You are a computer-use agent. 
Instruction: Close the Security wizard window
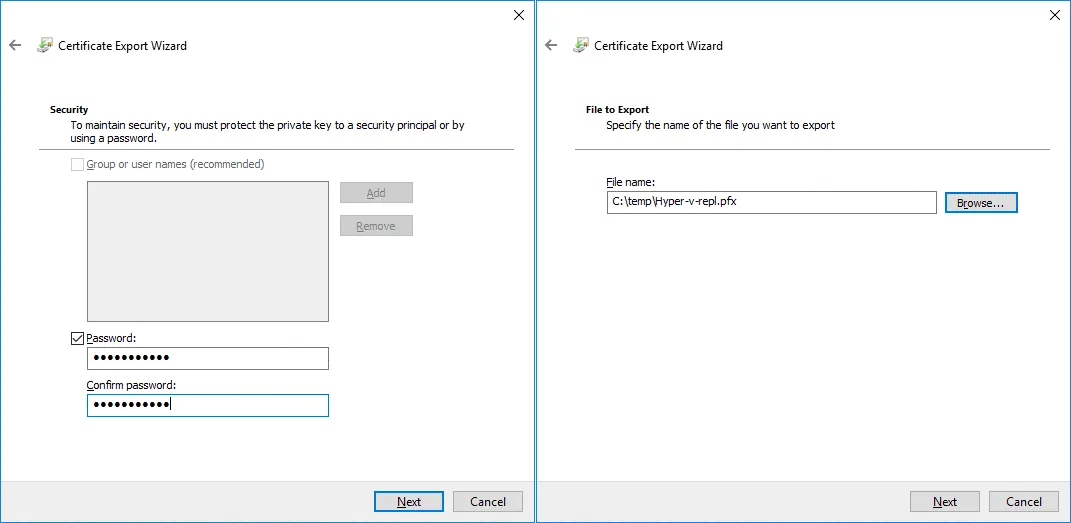[x=518, y=15]
